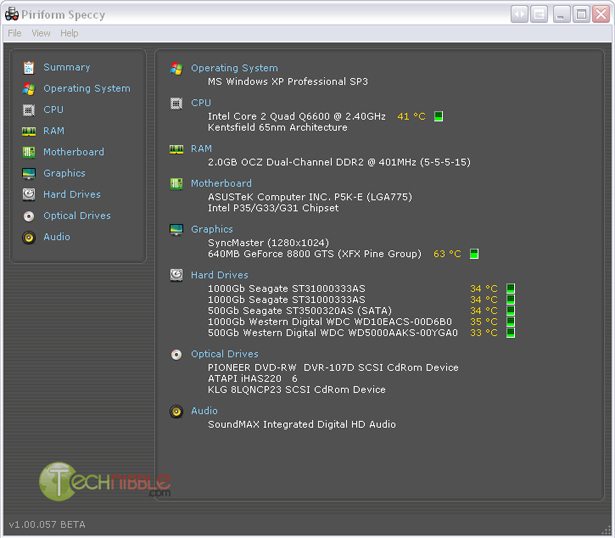The height and width of the screenshot is (538, 615).
Task: Click 'SyncMaster (1280x1024)' text
Action: click(x=268, y=243)
